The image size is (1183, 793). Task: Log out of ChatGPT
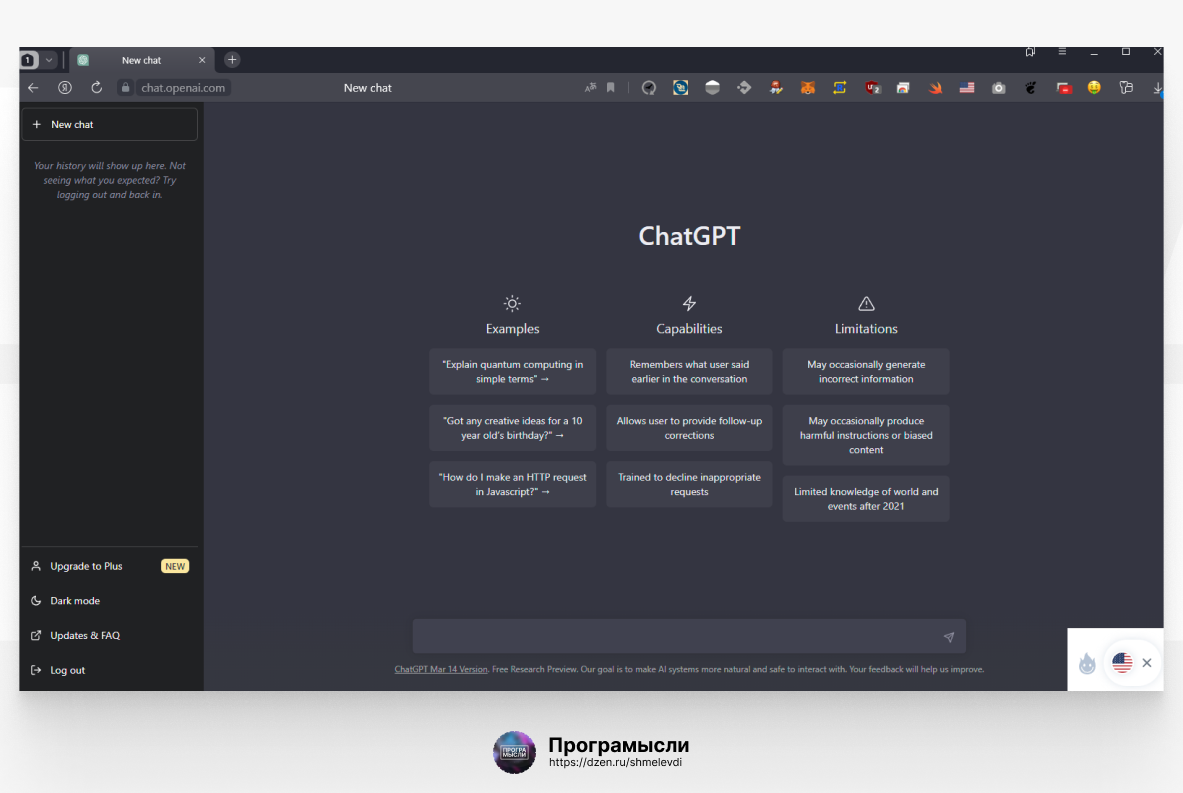click(x=109, y=670)
